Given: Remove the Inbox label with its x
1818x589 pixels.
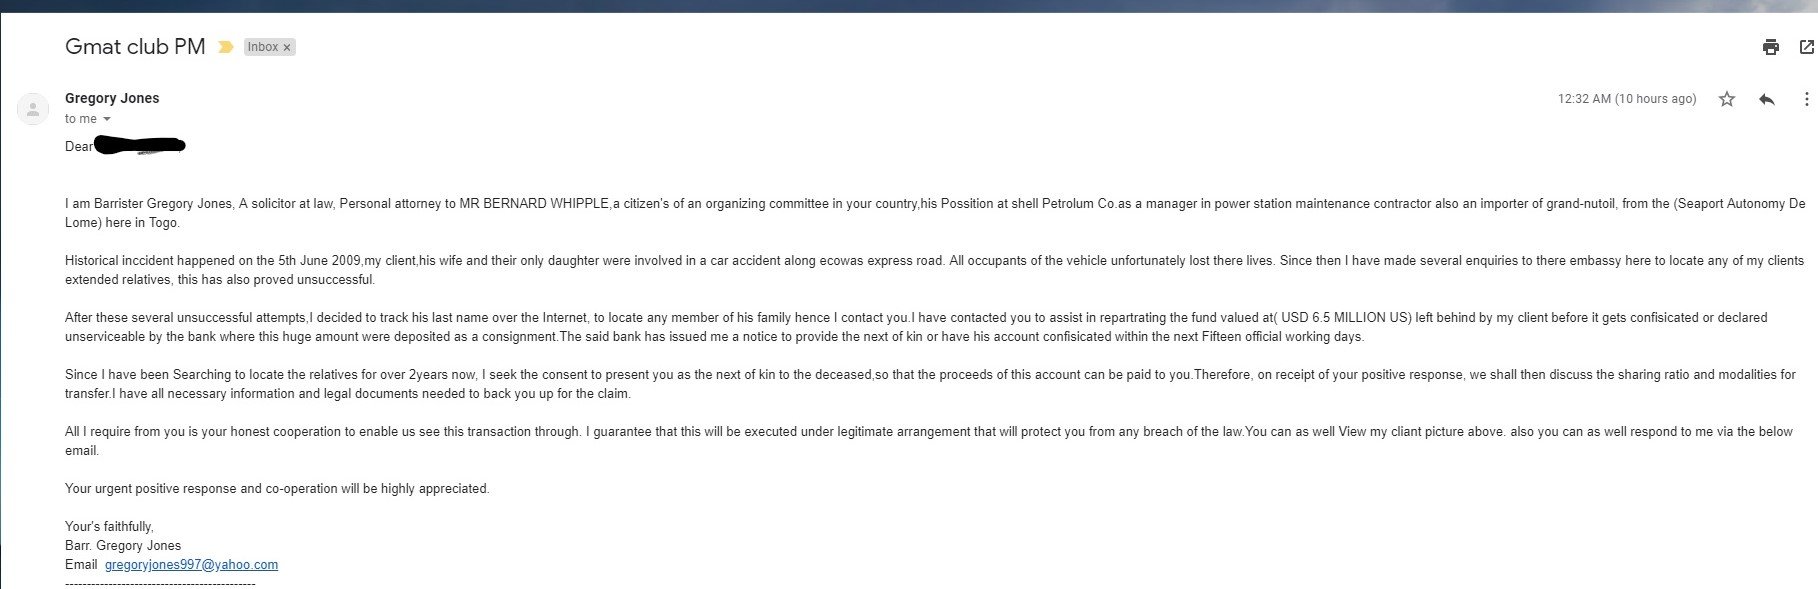Looking at the screenshot, I should [287, 47].
